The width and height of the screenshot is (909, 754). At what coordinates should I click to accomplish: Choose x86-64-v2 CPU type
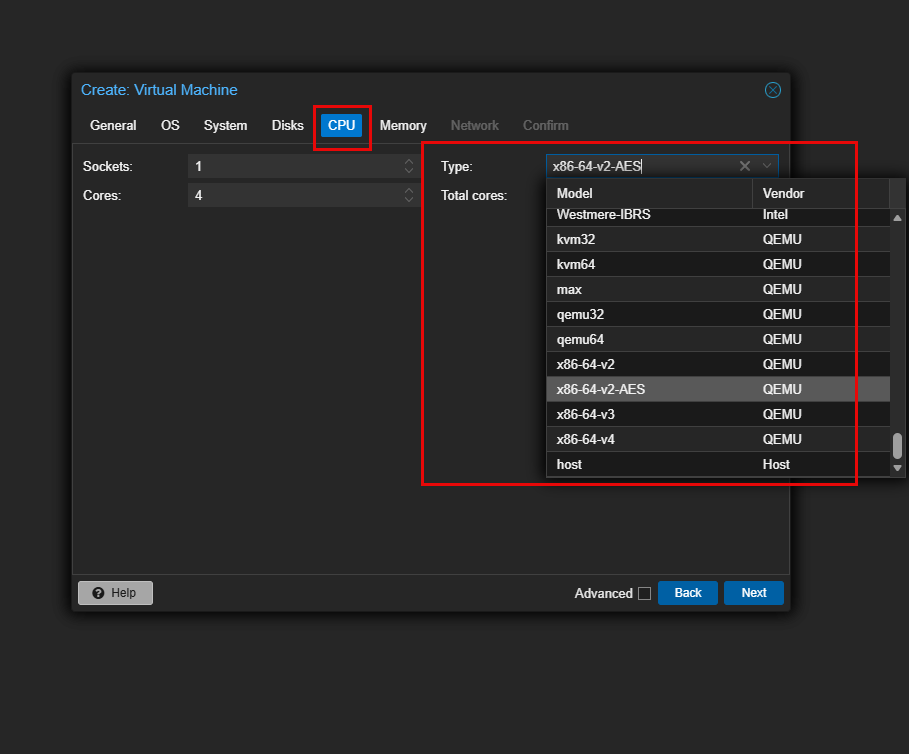(718, 364)
